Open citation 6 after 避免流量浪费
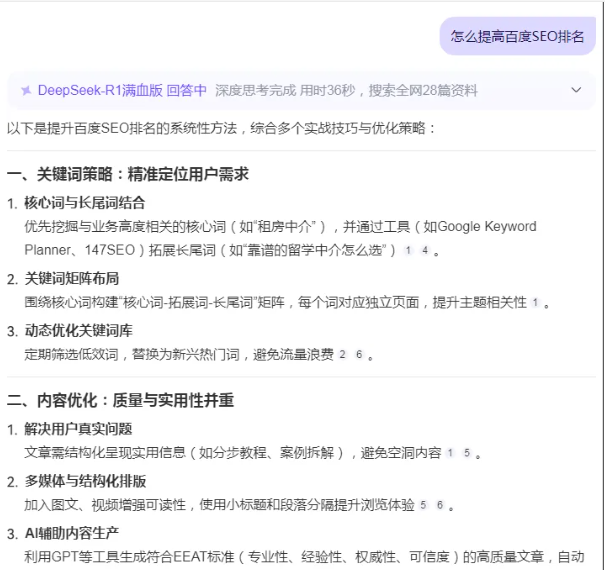The width and height of the screenshot is (605, 570). pyautogui.click(x=358, y=355)
